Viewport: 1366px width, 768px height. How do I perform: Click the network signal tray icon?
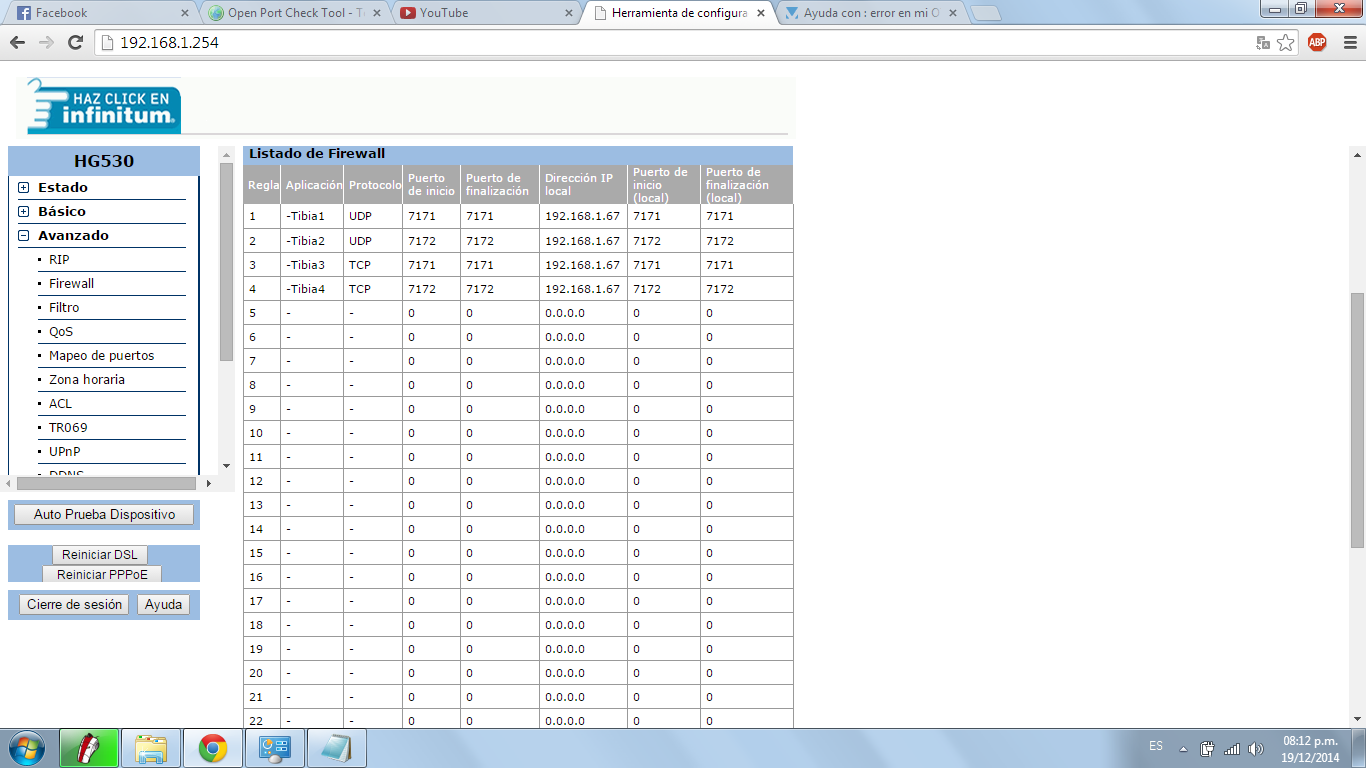pos(1231,748)
